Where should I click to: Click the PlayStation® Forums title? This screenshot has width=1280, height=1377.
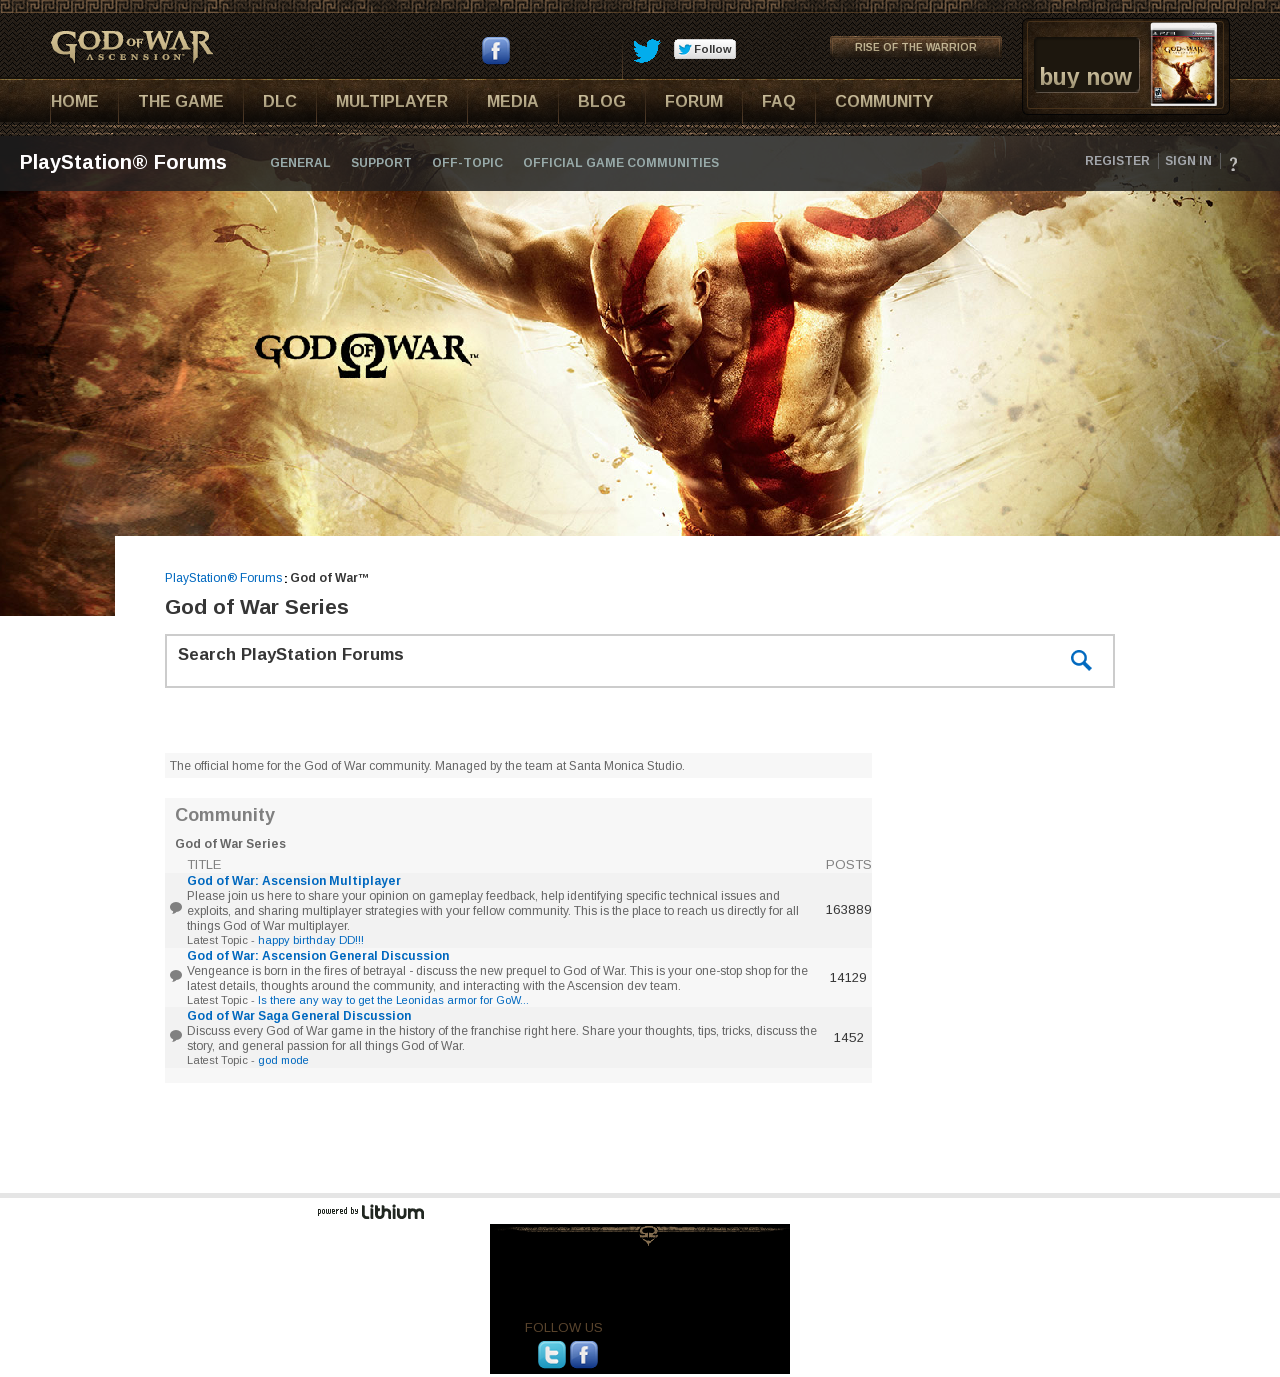pyautogui.click(x=123, y=162)
